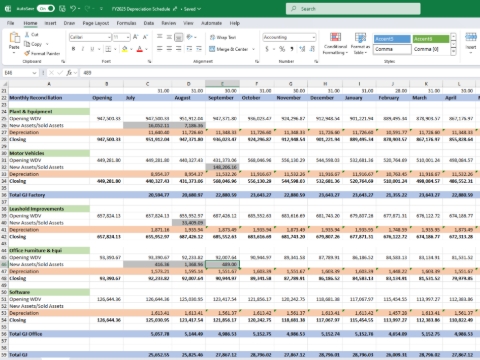Image resolution: width=480 pixels, height=360 pixels.
Task: Open the Font Color dropdown arrow
Action: (x=146, y=49)
